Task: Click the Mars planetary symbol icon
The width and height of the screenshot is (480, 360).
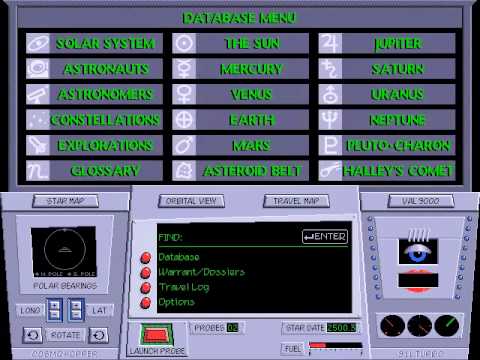Action: 184,145
